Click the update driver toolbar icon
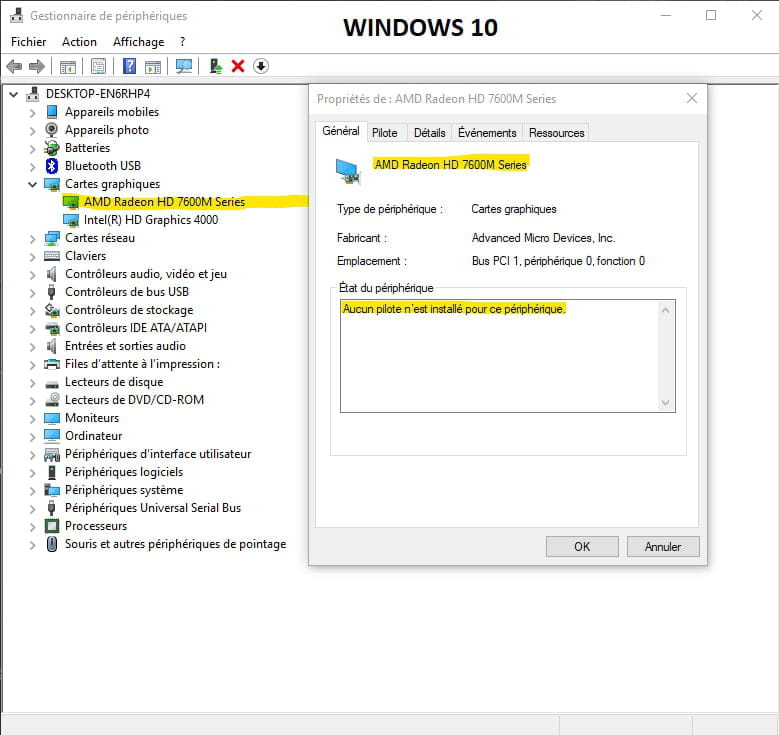This screenshot has width=779, height=735. click(x=214, y=66)
